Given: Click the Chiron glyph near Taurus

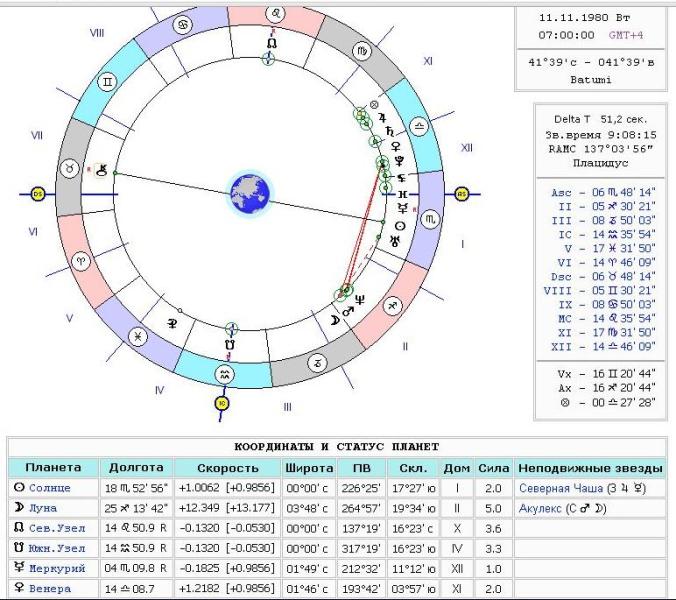Looking at the screenshot, I should pyautogui.click(x=101, y=169).
